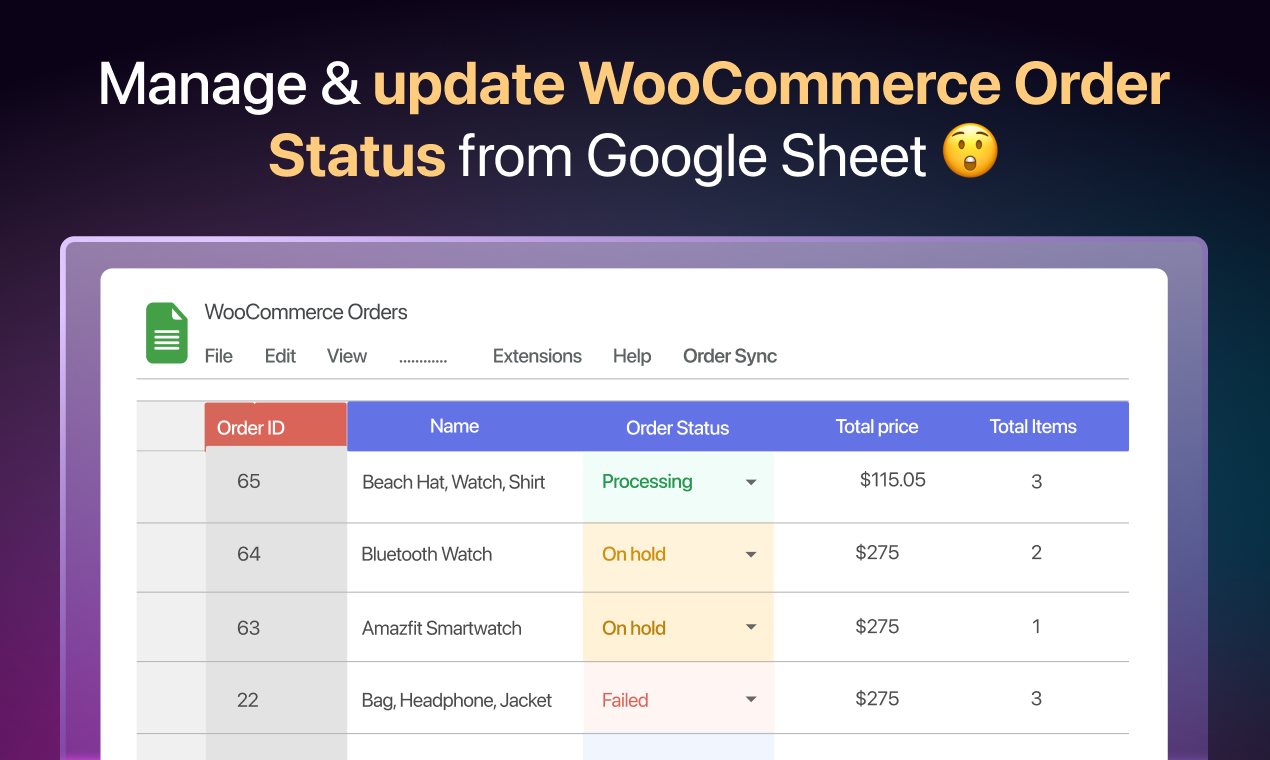Select the Total price column header

click(877, 426)
